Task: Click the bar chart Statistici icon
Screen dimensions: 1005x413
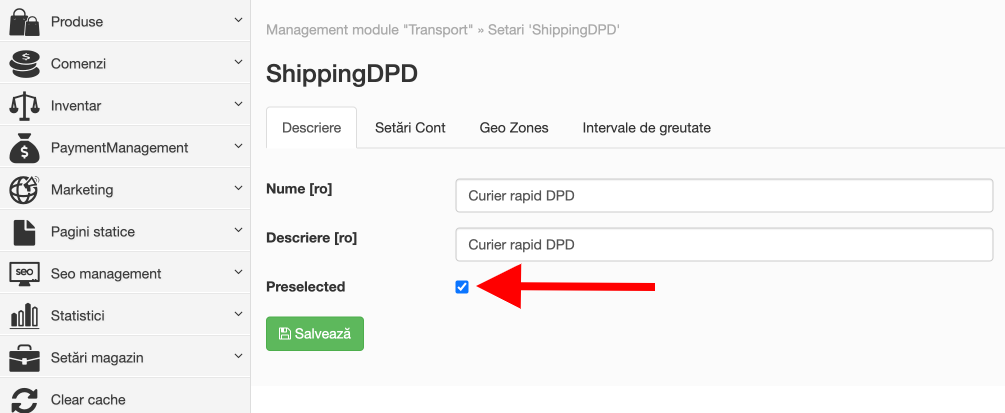Action: click(24, 316)
